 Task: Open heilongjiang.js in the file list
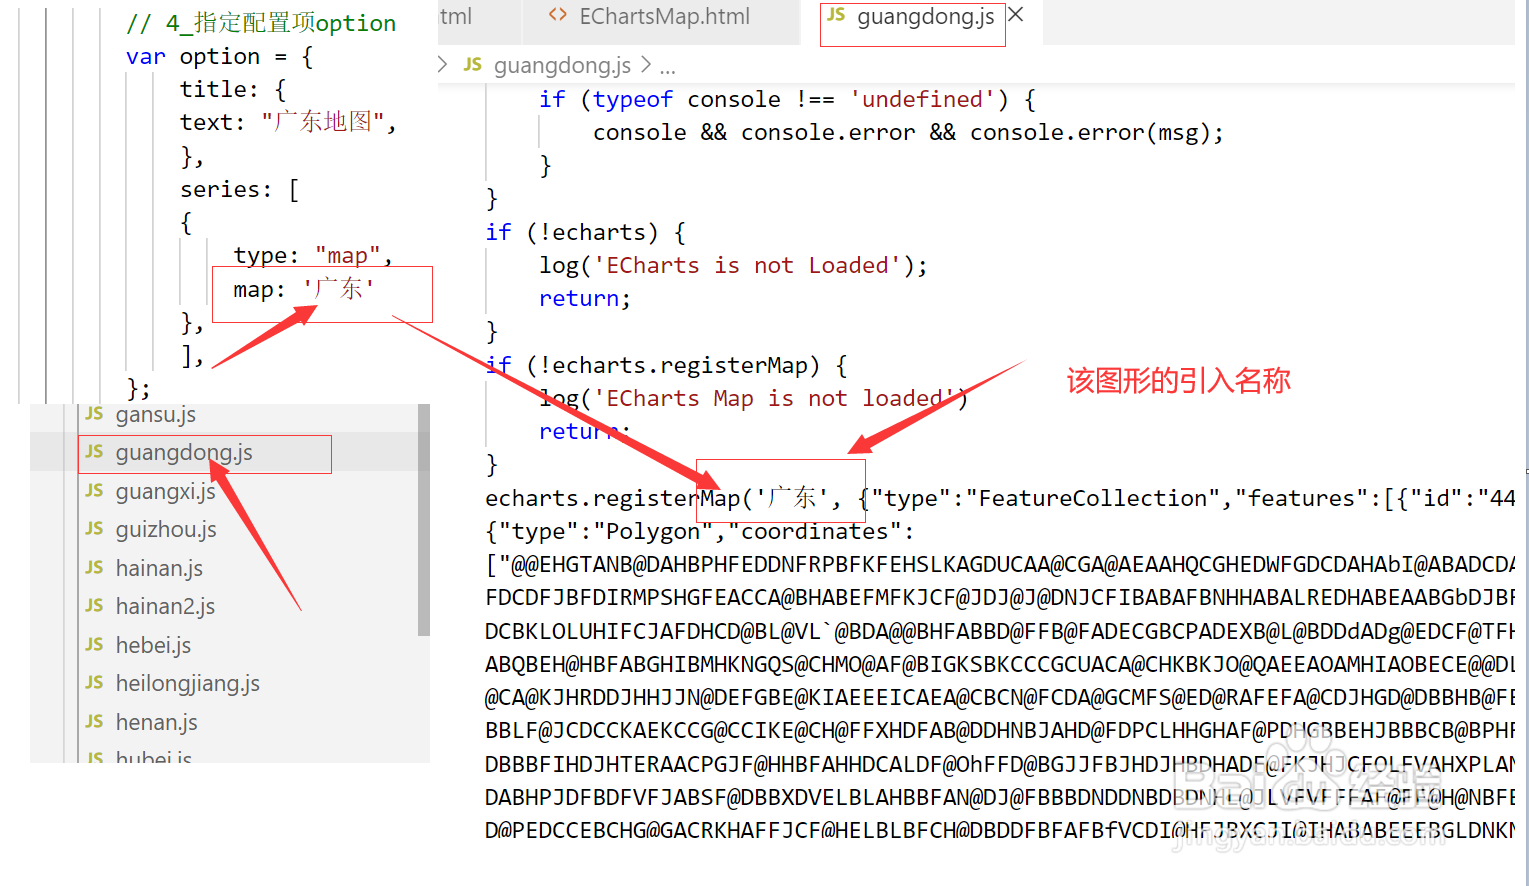coord(187,684)
